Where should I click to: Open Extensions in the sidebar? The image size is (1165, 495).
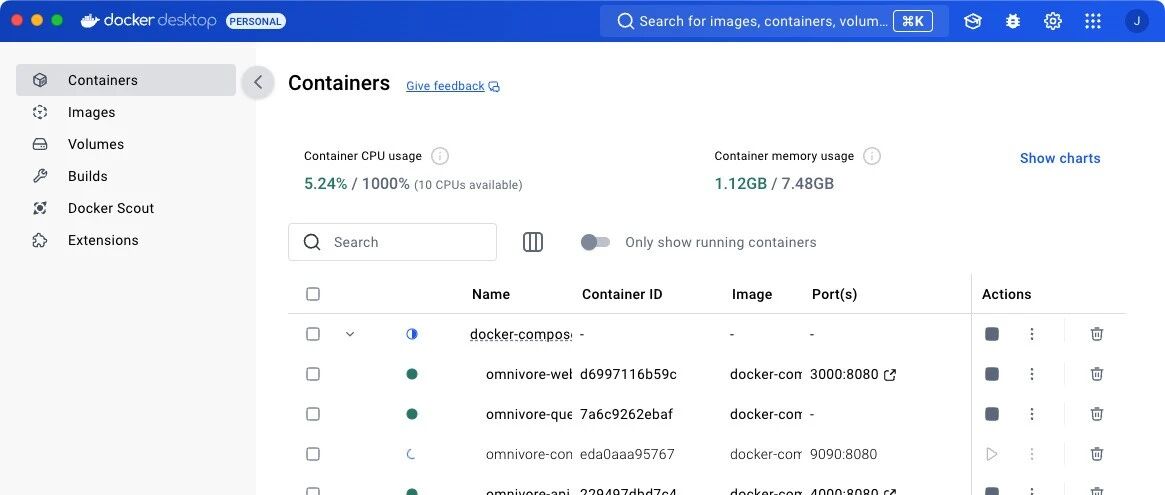(126, 240)
